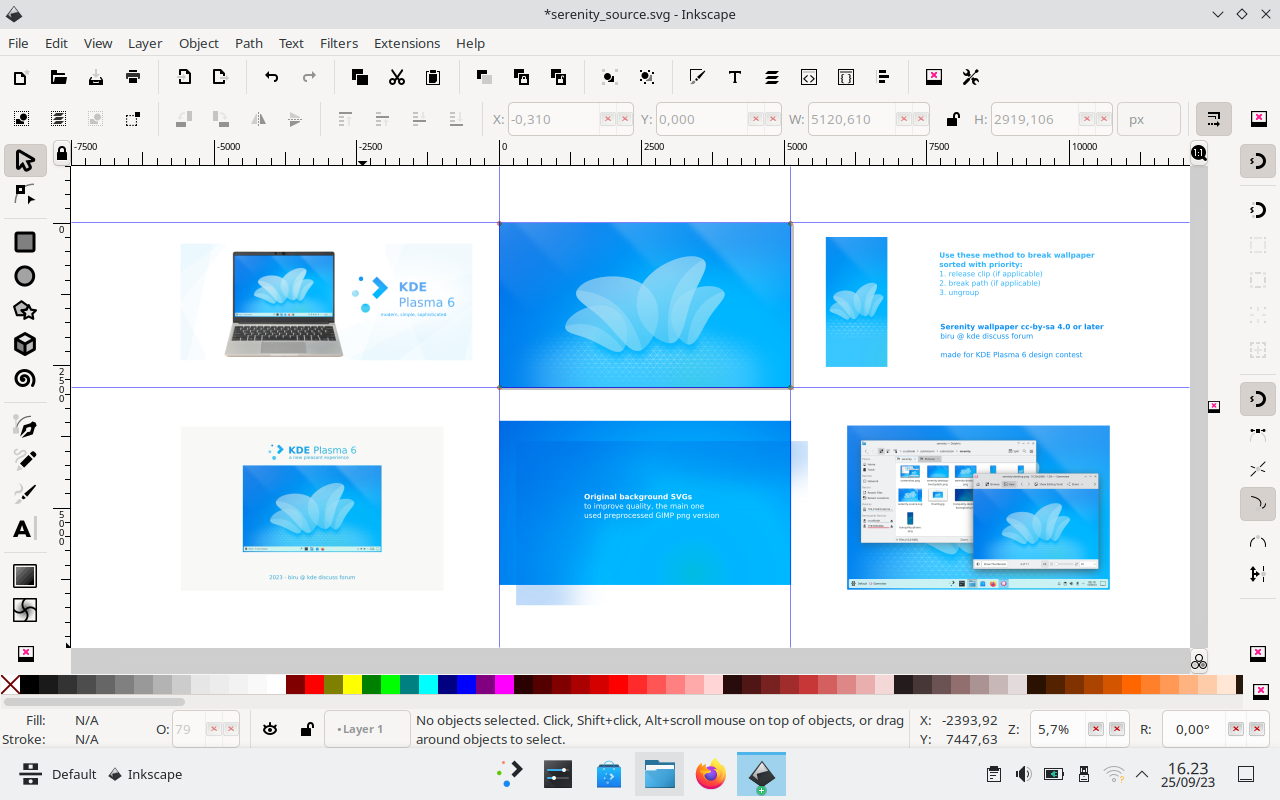This screenshot has height=800, width=1280.
Task: Select the Mesh gradient tool
Action: click(25, 609)
